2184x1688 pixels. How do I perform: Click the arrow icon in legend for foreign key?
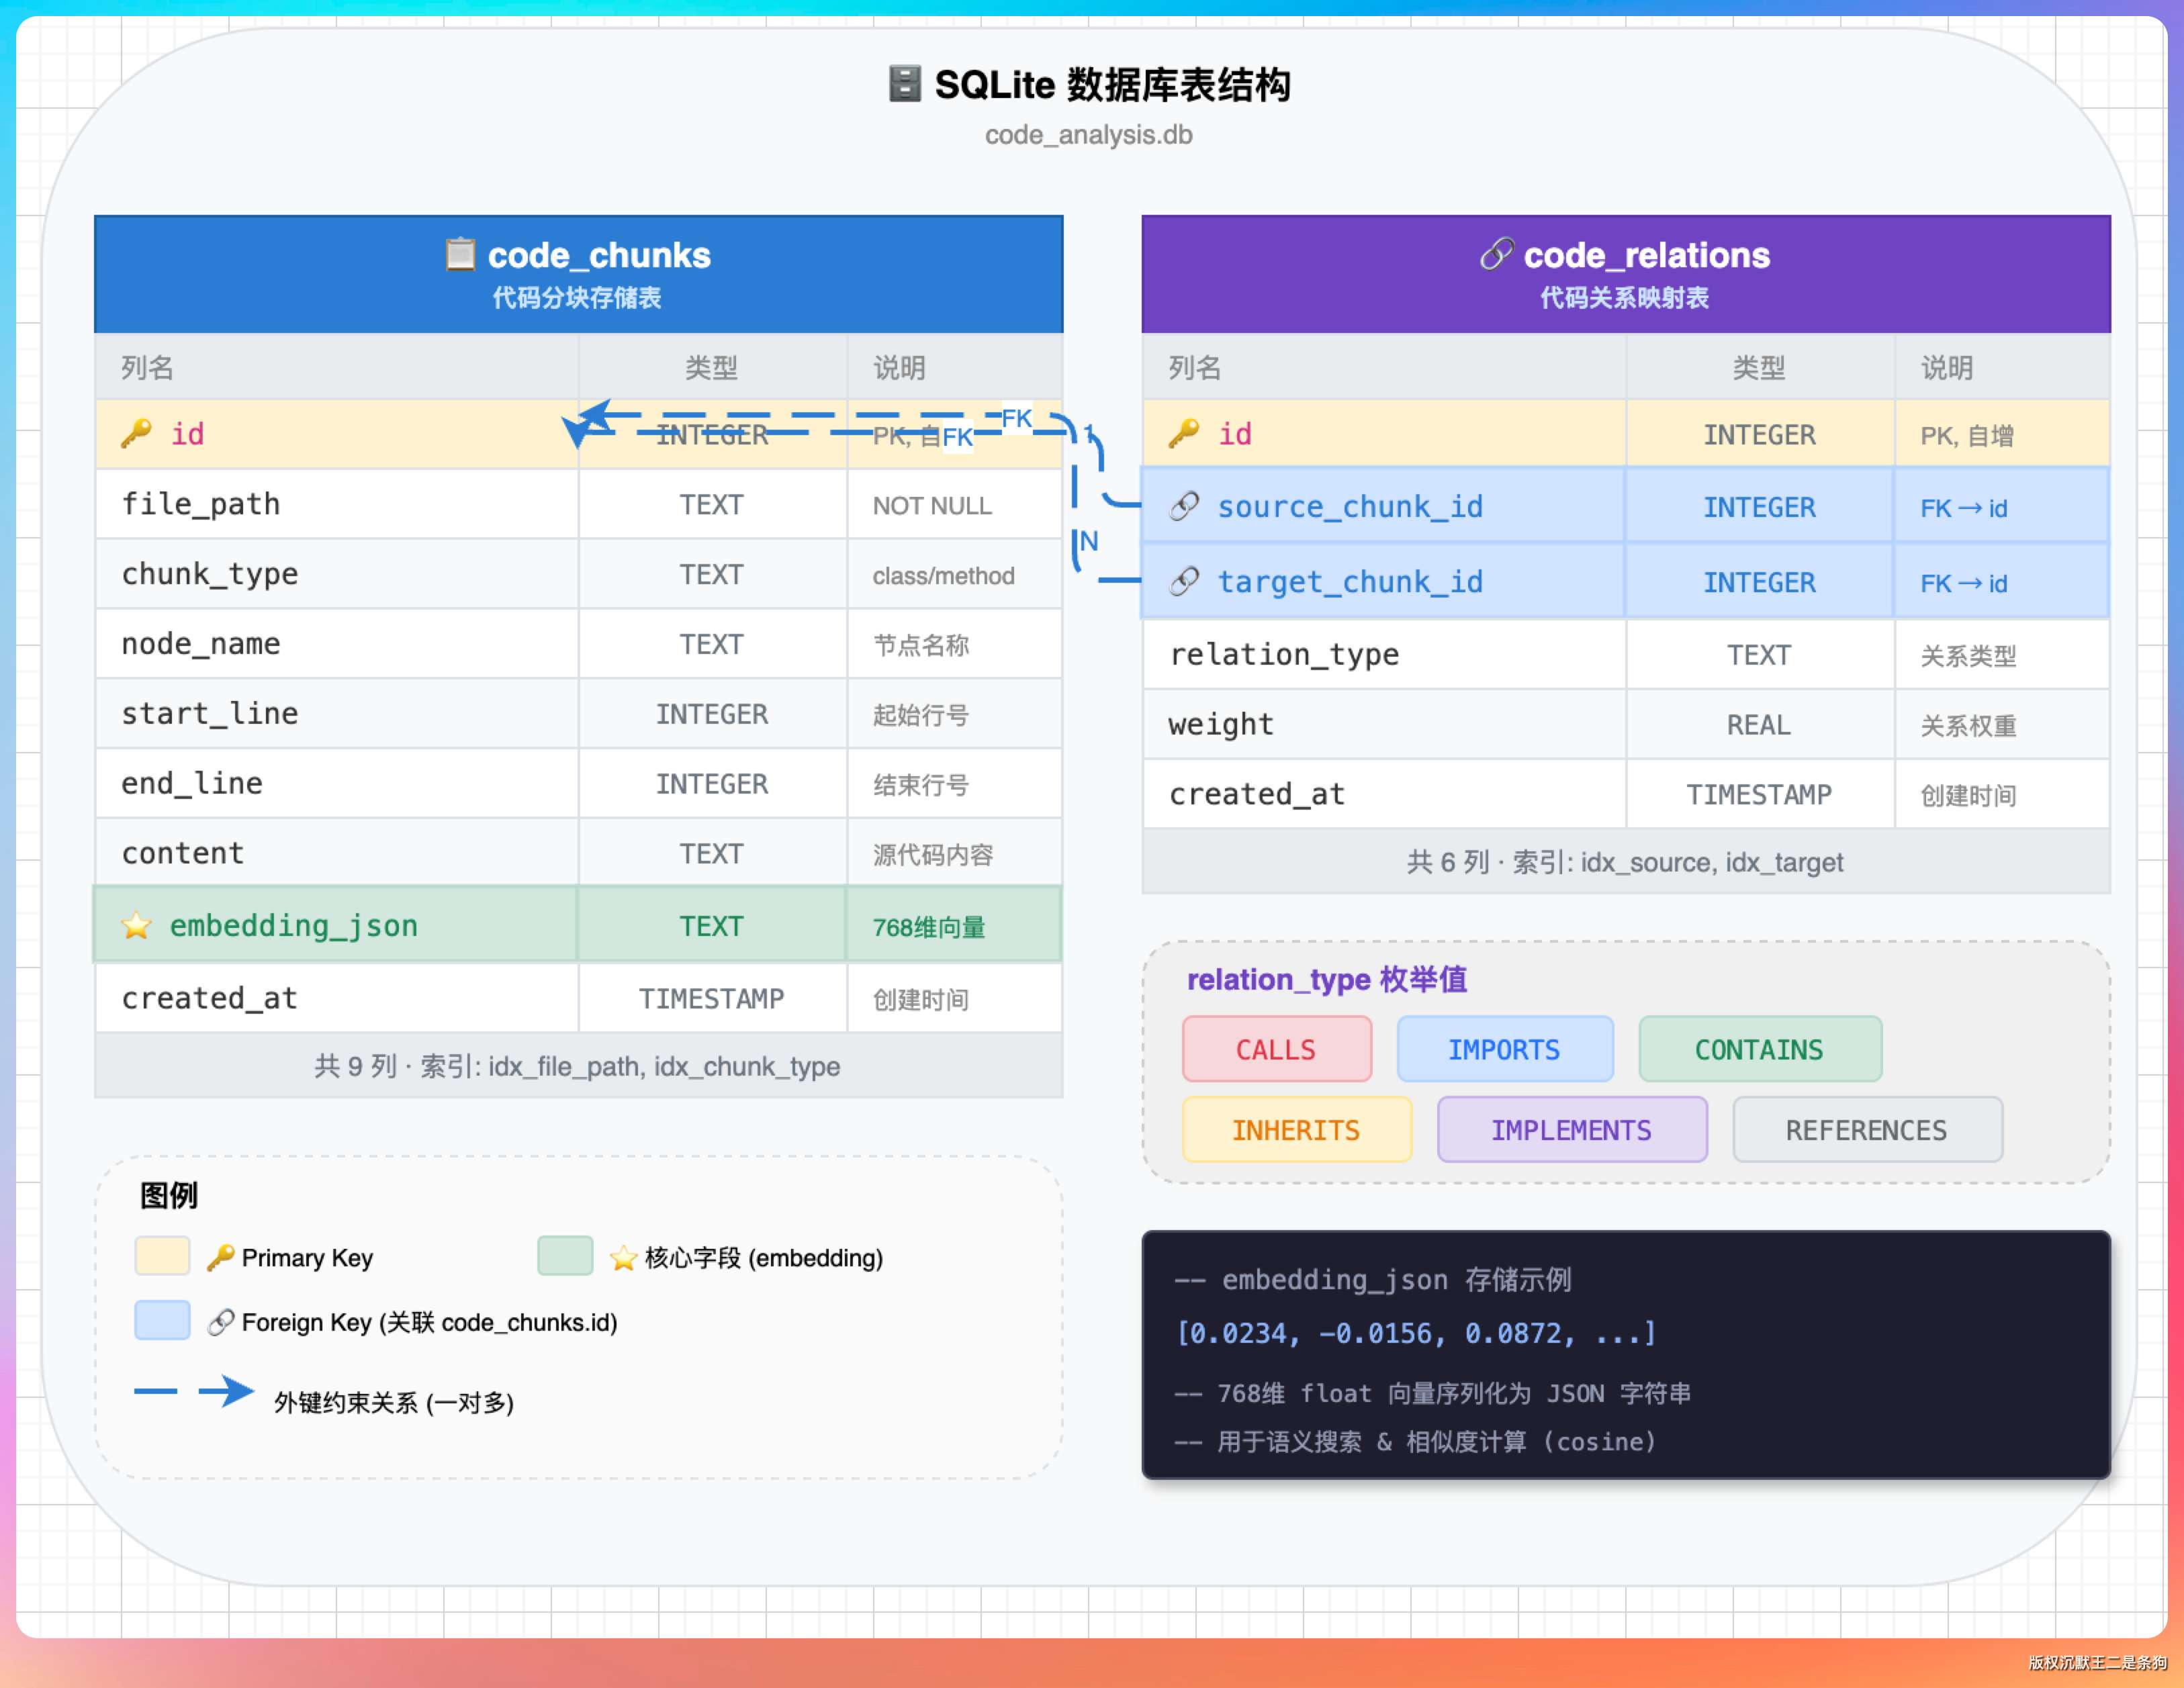click(x=226, y=1391)
